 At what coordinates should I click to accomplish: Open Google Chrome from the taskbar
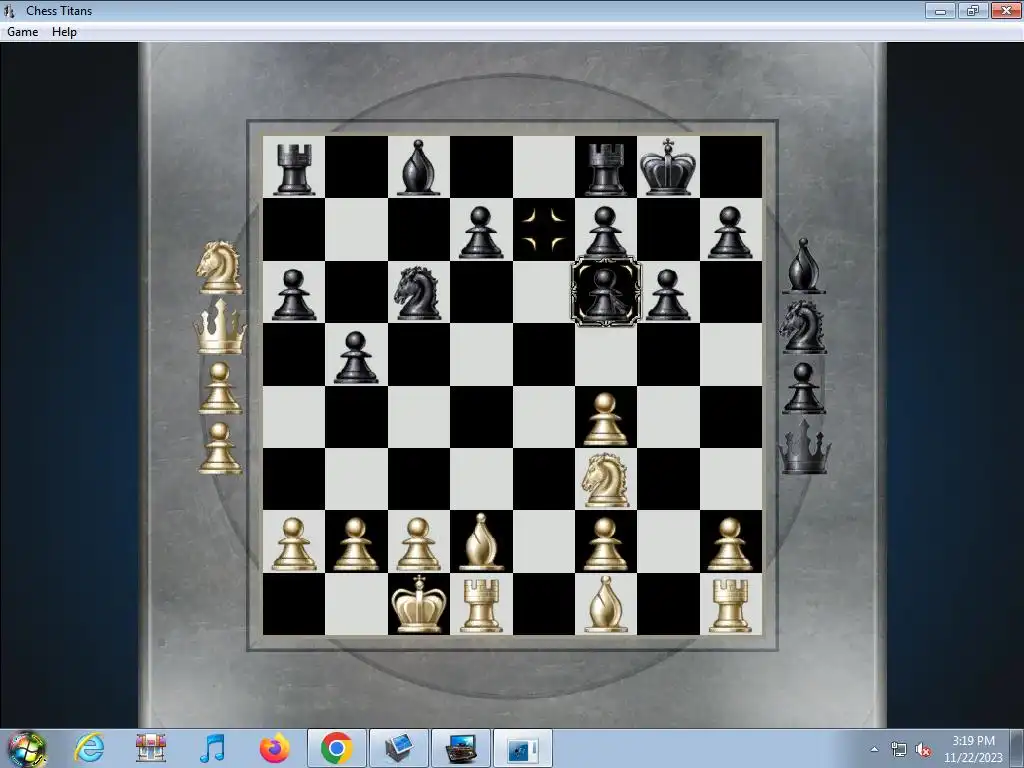point(336,748)
